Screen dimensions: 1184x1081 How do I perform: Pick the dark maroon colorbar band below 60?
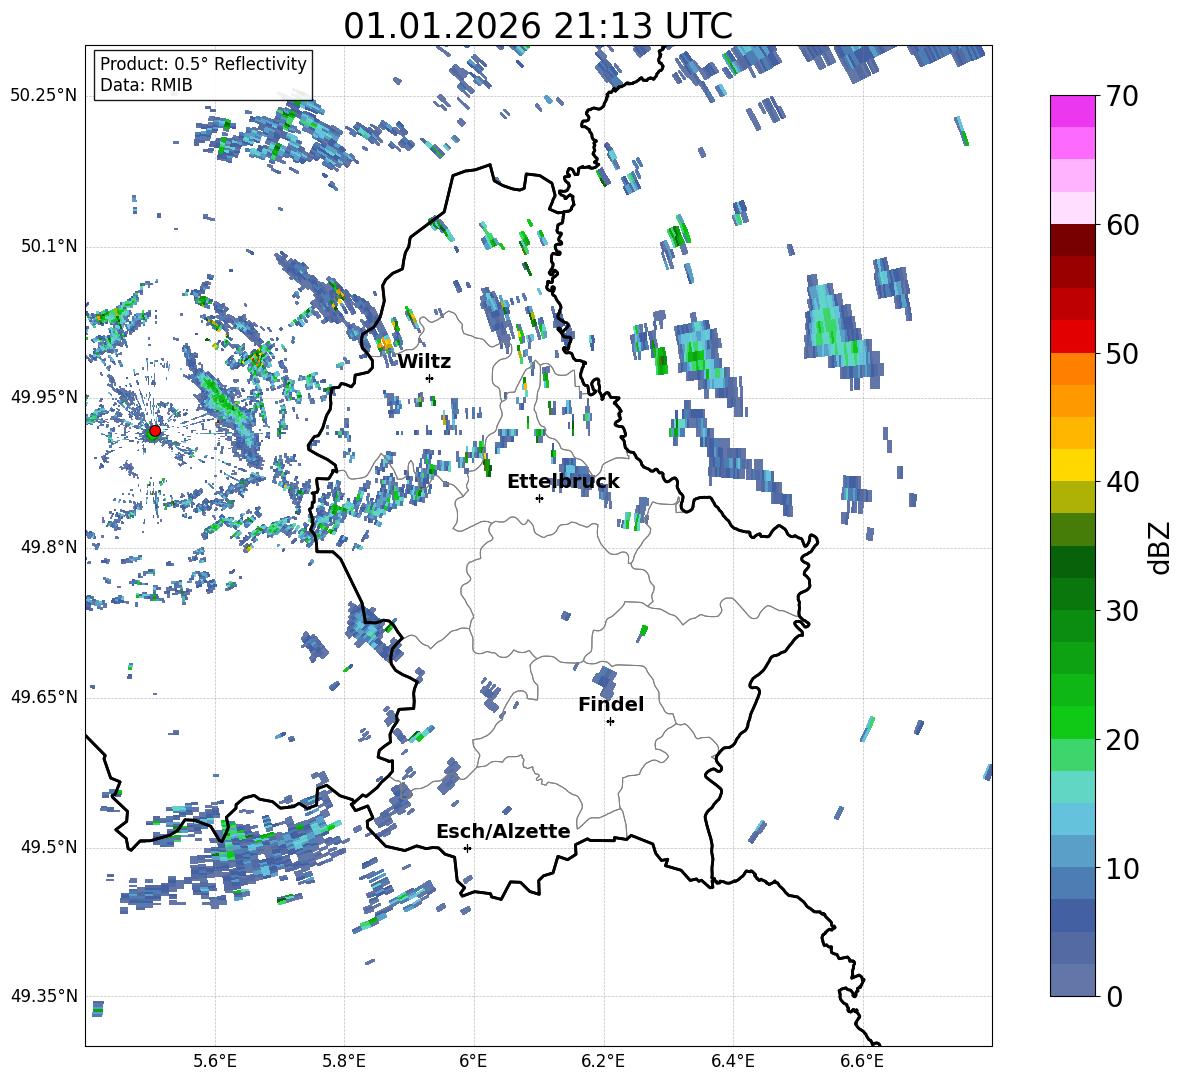coord(1072,240)
